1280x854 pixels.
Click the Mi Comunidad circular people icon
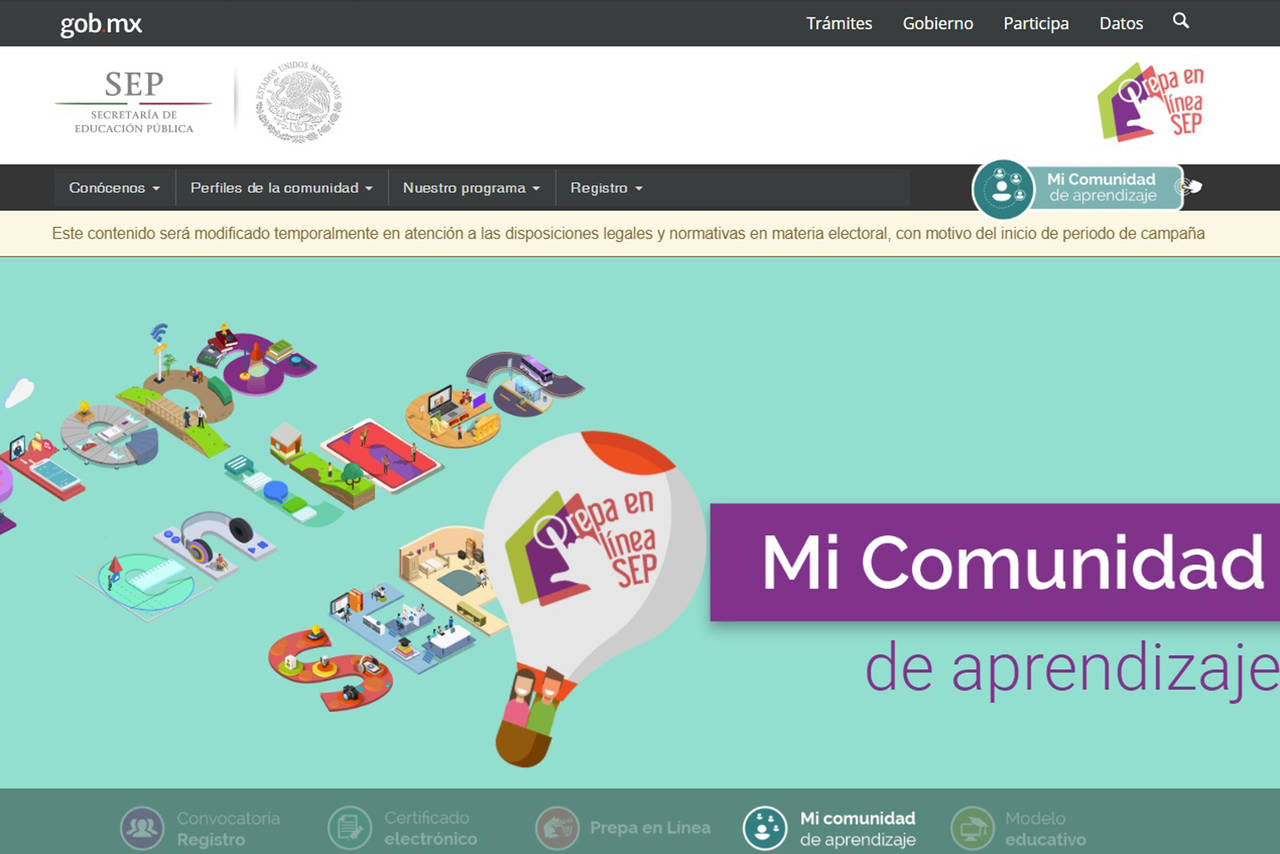1003,189
